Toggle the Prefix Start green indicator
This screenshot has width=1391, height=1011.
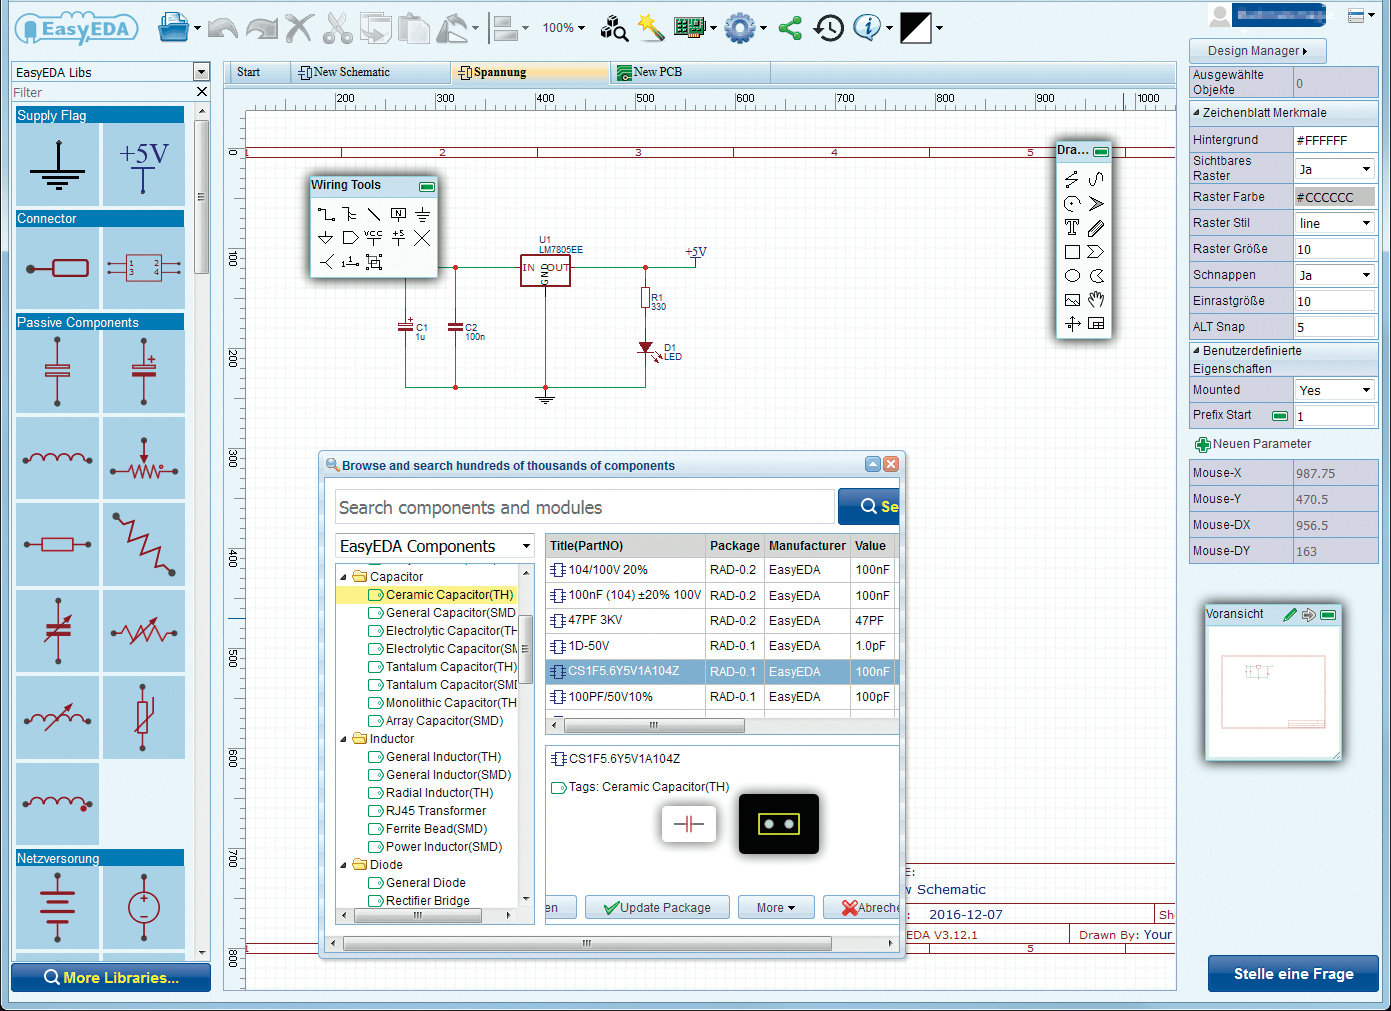click(x=1279, y=416)
